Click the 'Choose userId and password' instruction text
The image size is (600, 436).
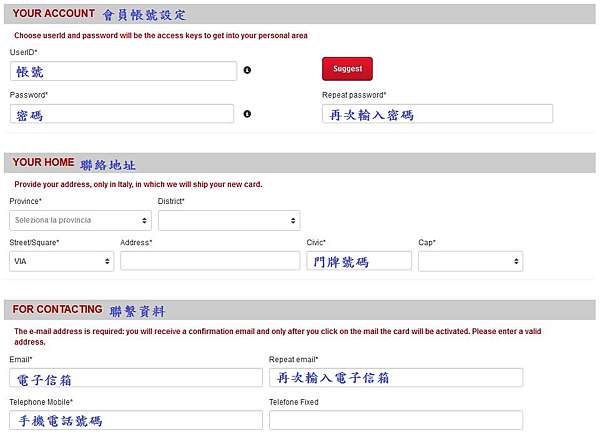(161, 36)
